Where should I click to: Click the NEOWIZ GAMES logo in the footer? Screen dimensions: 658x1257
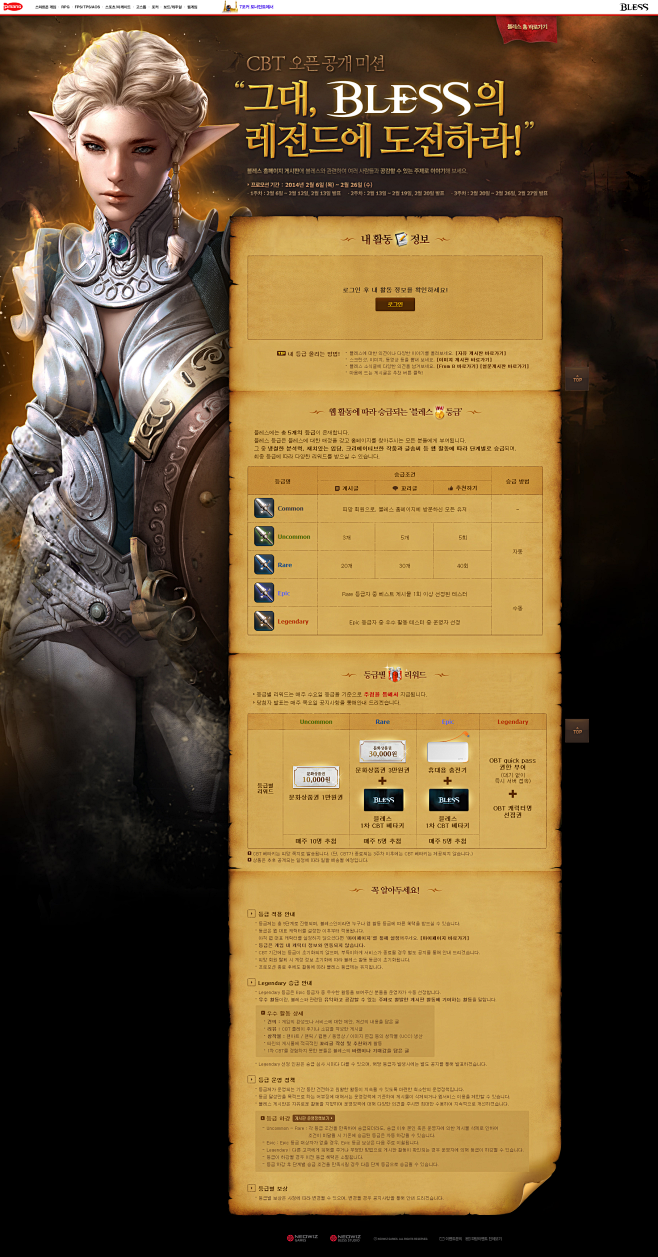(304, 1237)
